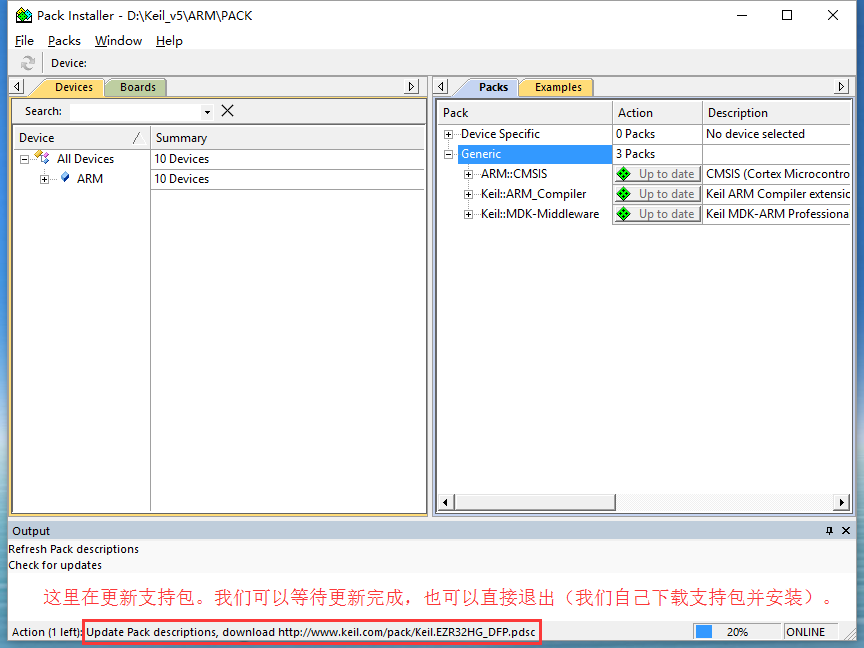Switch to the Boards tab

(138, 87)
